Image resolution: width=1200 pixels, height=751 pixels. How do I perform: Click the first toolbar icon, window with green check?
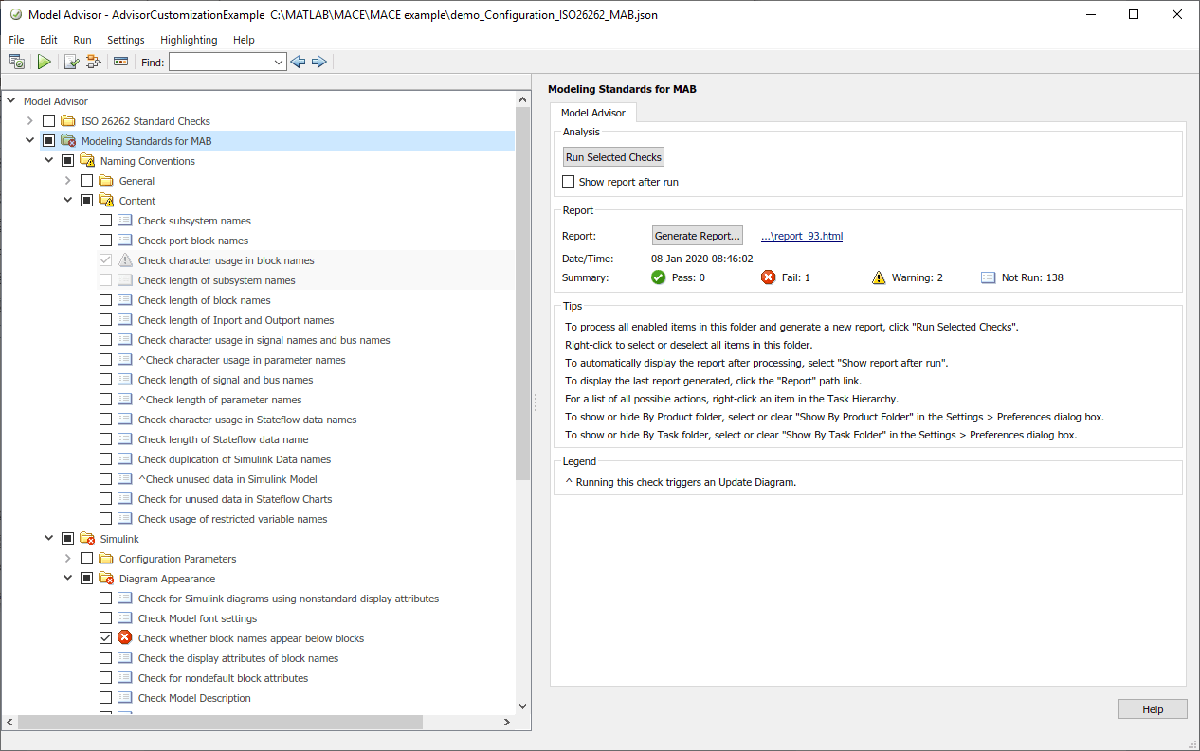pyautogui.click(x=17, y=62)
